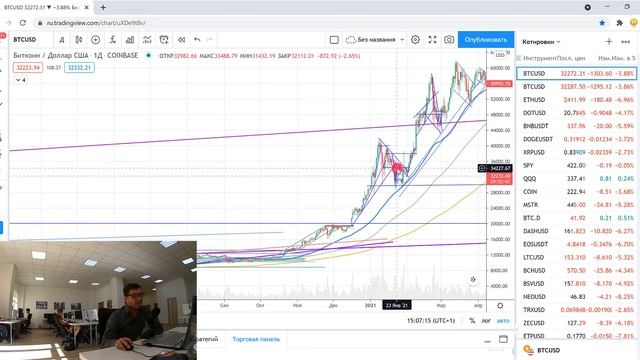Open the BTCUSD symbol search field
The height and width of the screenshot is (360, 640).
point(25,40)
